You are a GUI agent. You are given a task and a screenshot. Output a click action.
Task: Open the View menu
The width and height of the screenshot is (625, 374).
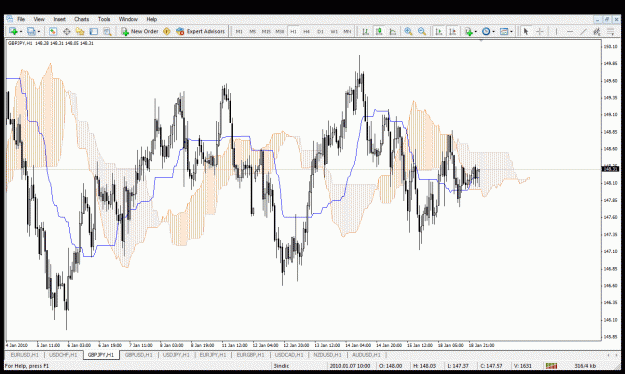click(x=39, y=19)
